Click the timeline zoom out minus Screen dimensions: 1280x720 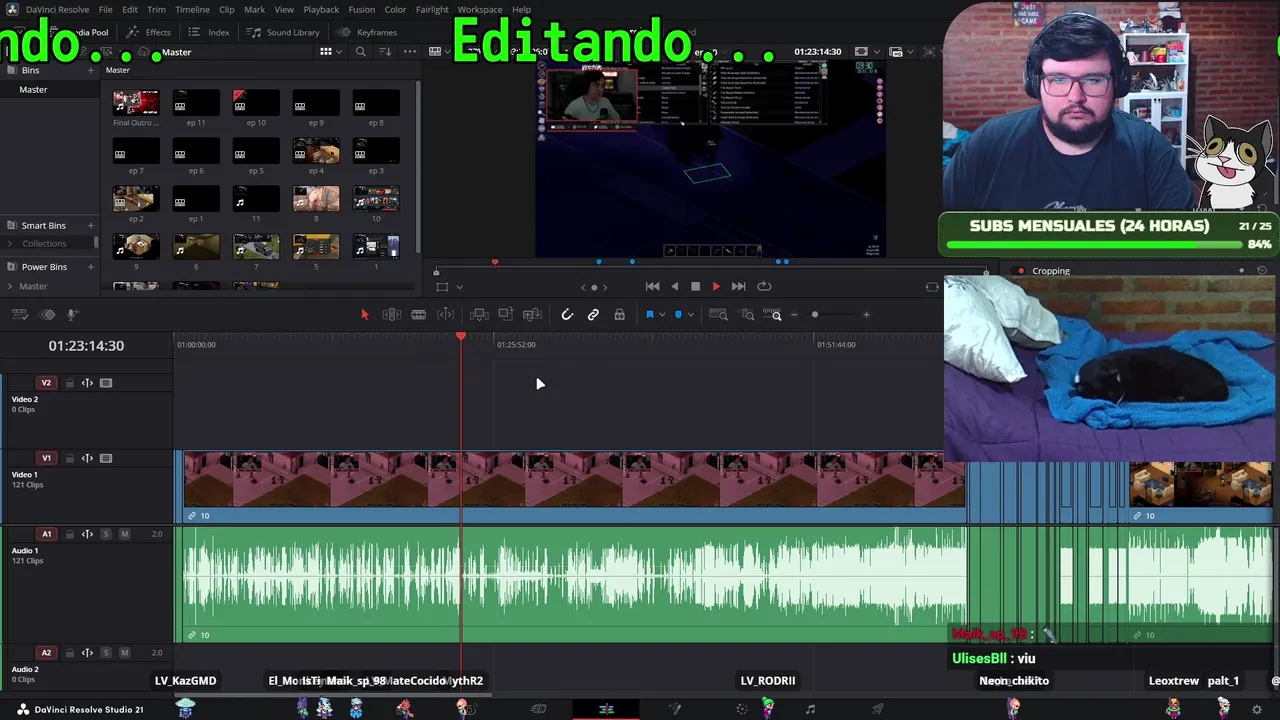coord(795,315)
